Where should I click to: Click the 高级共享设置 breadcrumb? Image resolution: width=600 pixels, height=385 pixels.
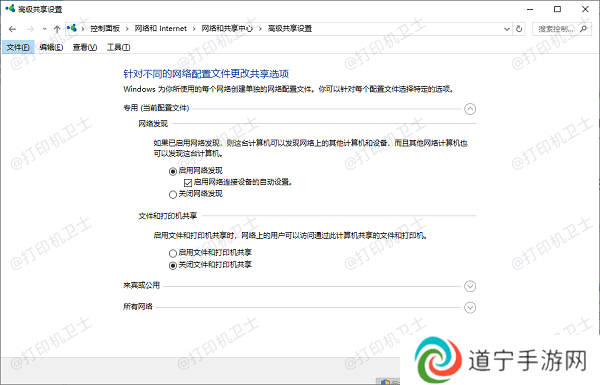click(290, 29)
